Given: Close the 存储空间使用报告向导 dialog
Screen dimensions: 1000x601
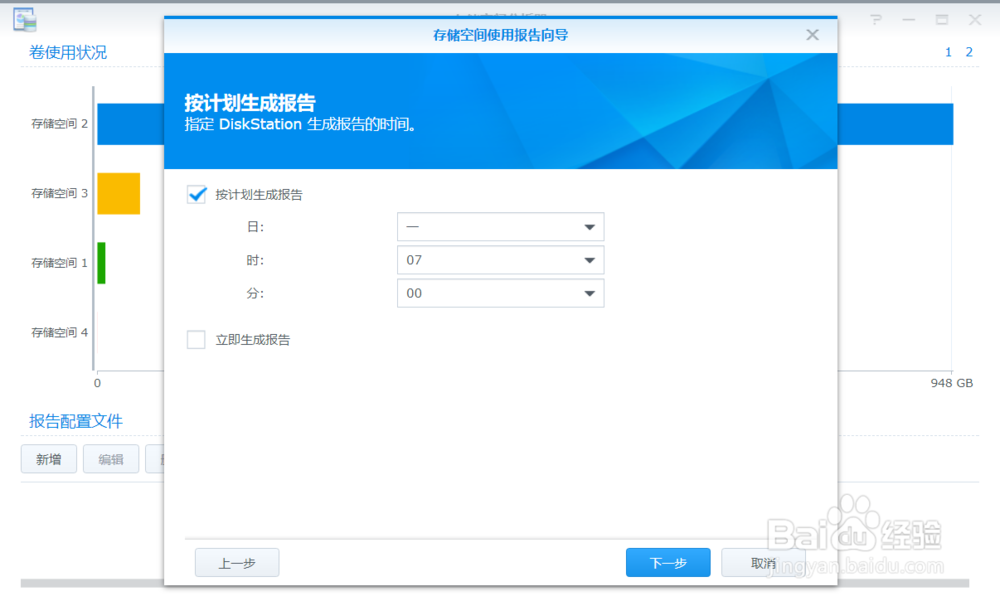Looking at the screenshot, I should pos(811,34).
